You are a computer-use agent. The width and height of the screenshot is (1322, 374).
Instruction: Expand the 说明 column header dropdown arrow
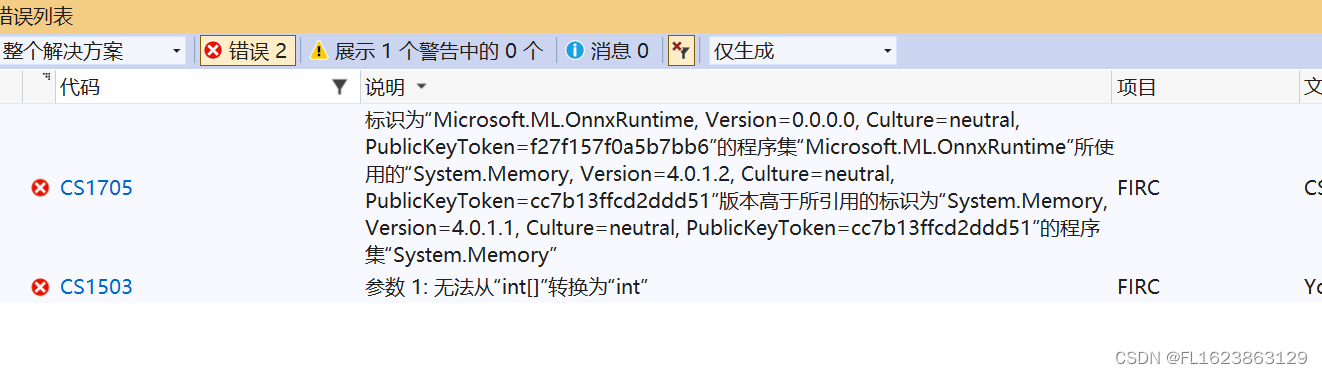pyautogui.click(x=421, y=87)
